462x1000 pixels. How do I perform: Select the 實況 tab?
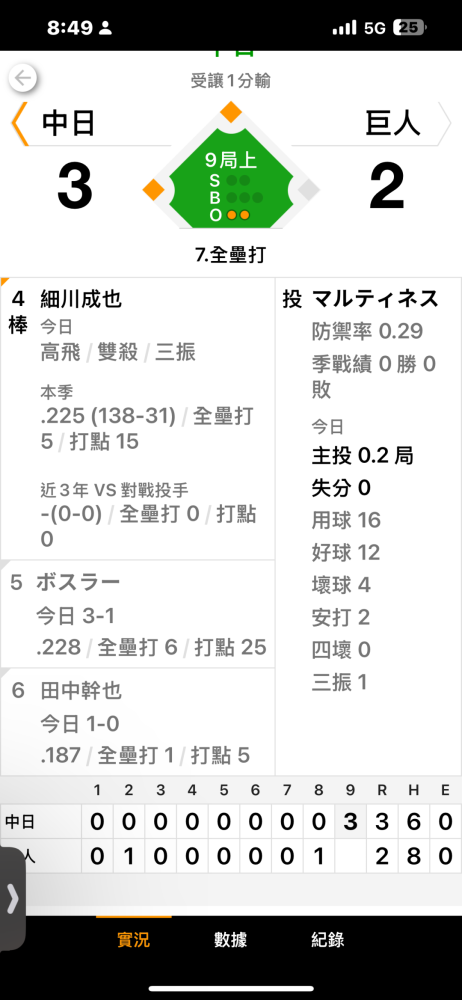pyautogui.click(x=133, y=939)
